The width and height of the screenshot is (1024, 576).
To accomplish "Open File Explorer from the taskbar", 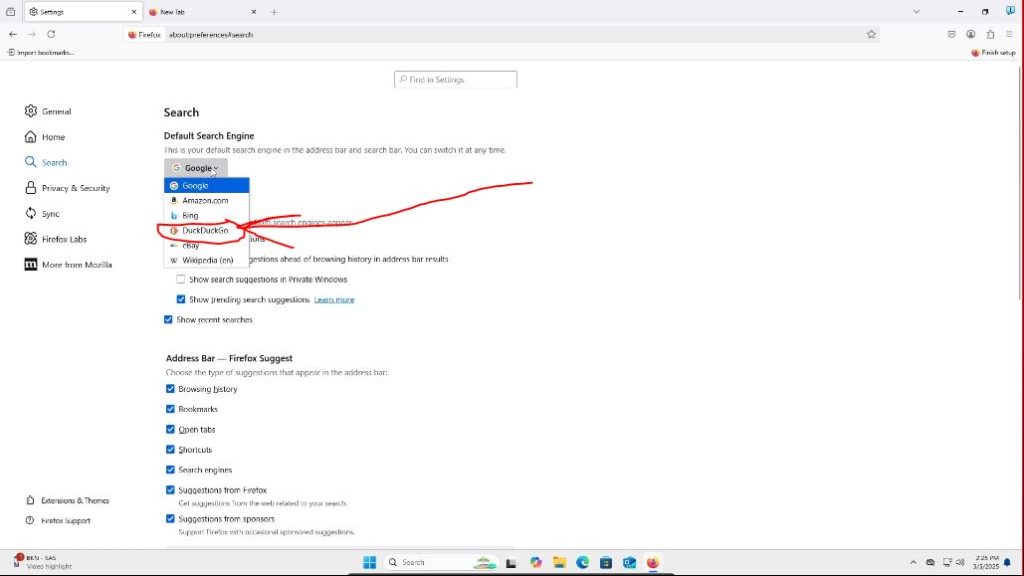I will click(559, 562).
